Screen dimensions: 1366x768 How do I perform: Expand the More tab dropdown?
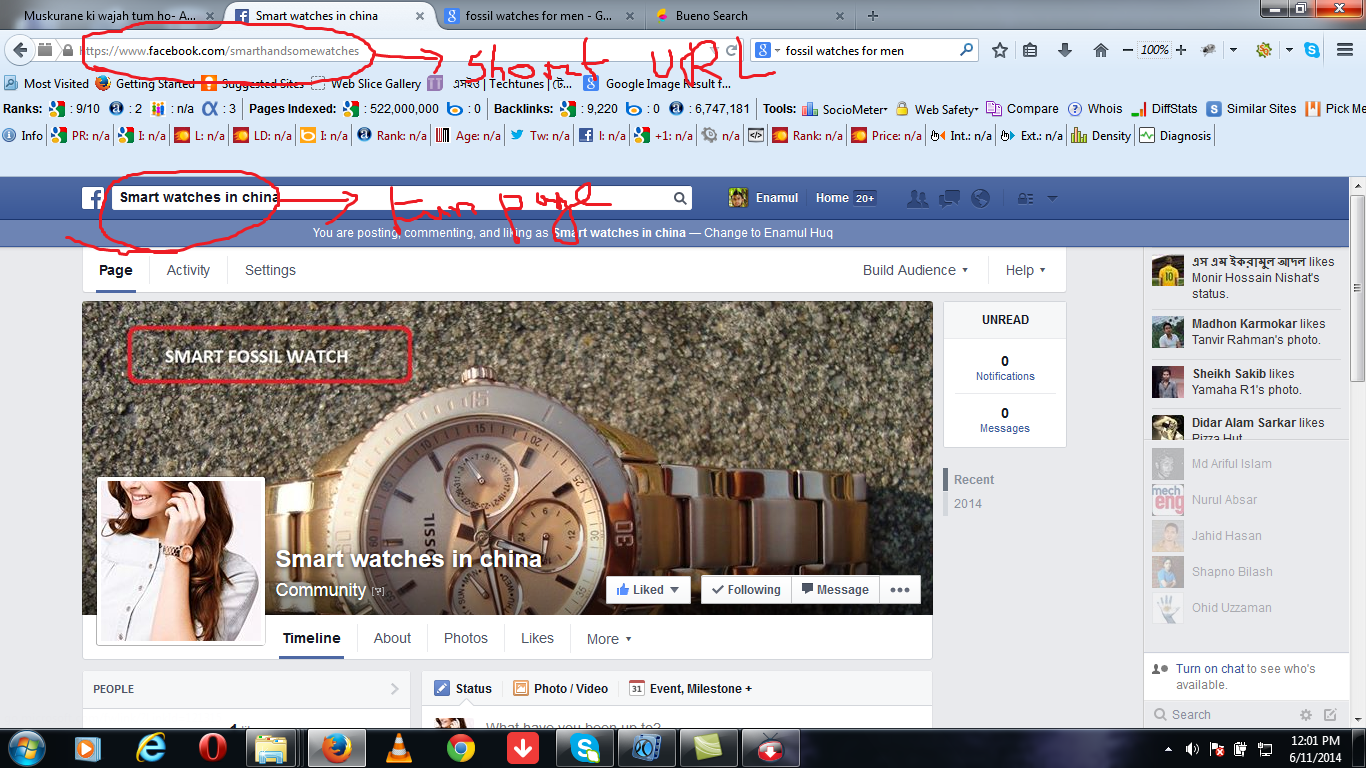coord(609,639)
